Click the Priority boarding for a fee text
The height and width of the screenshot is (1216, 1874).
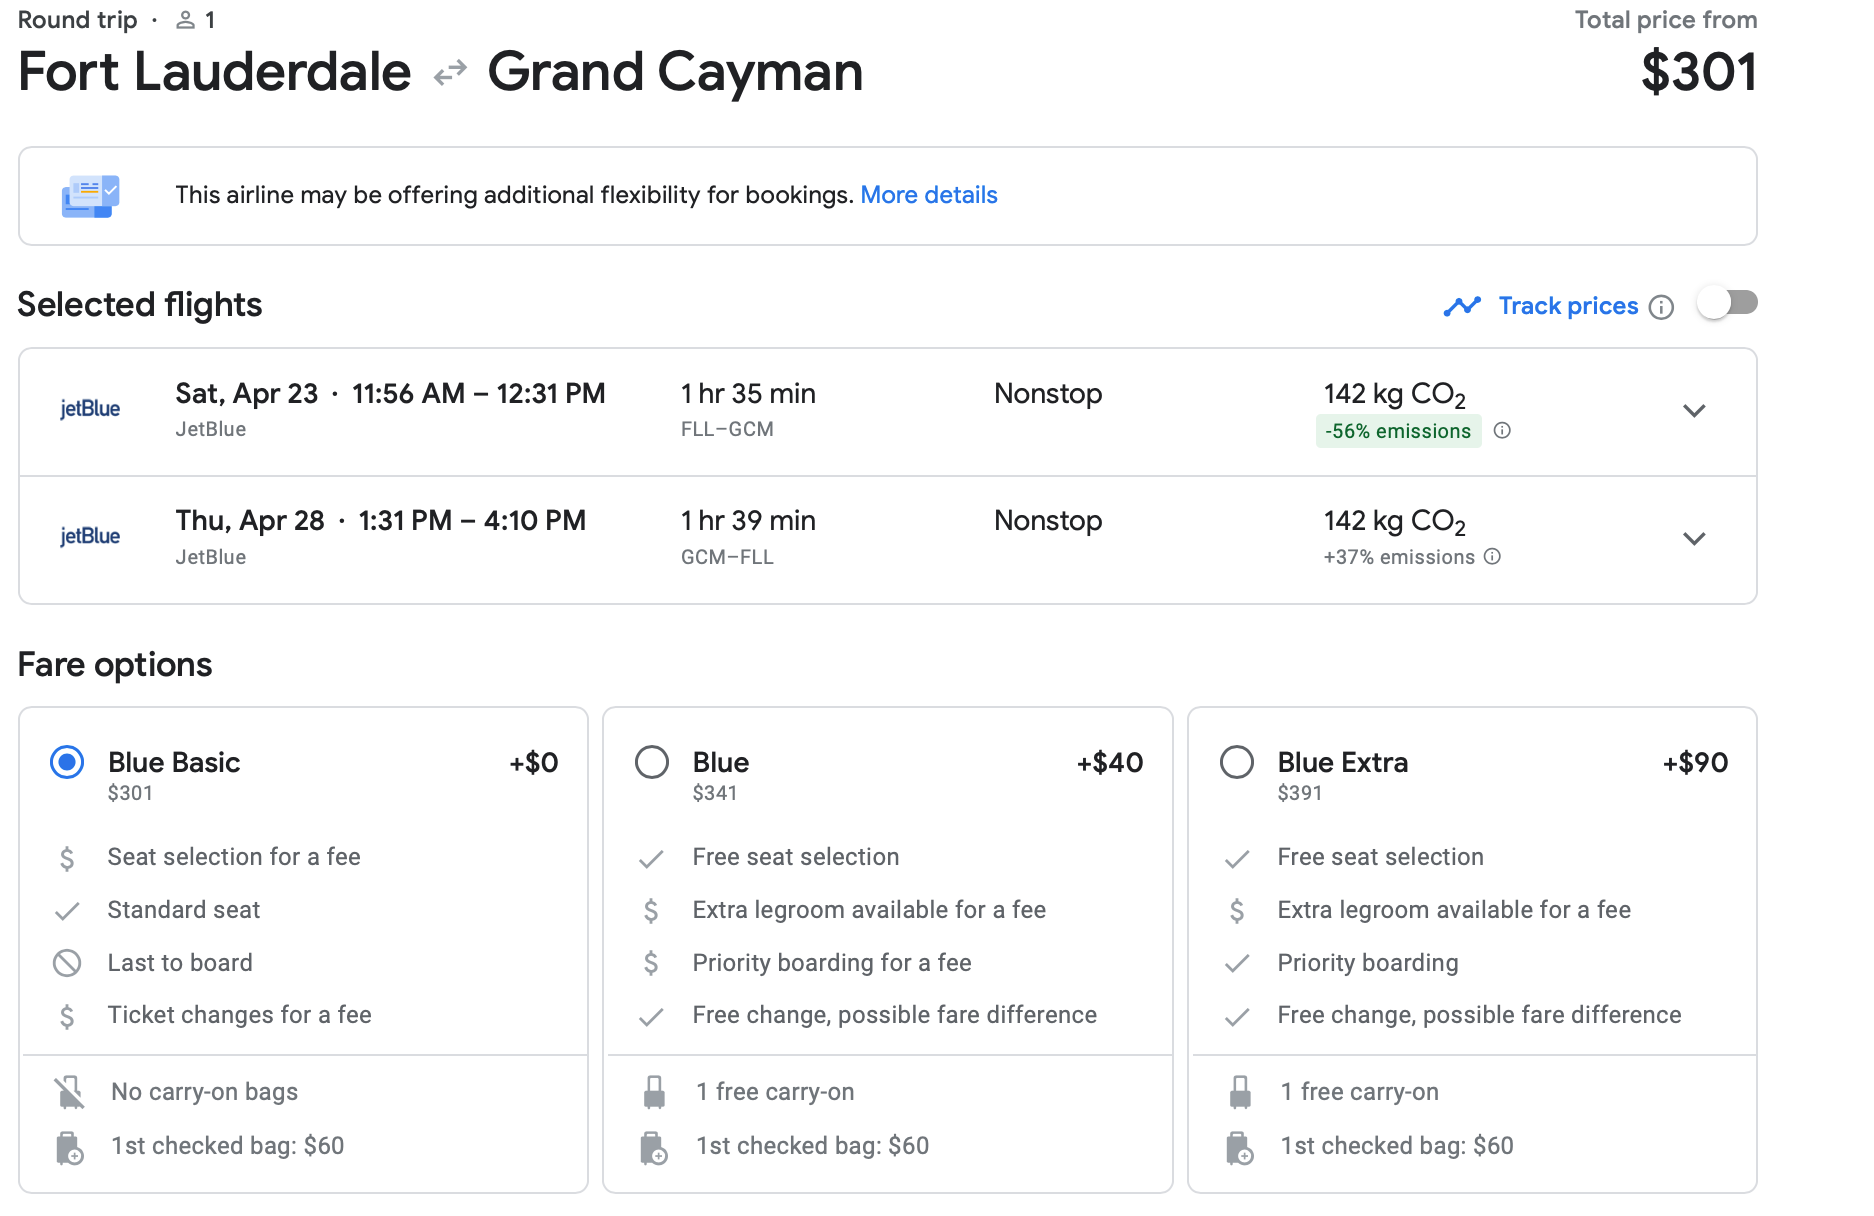(832, 963)
